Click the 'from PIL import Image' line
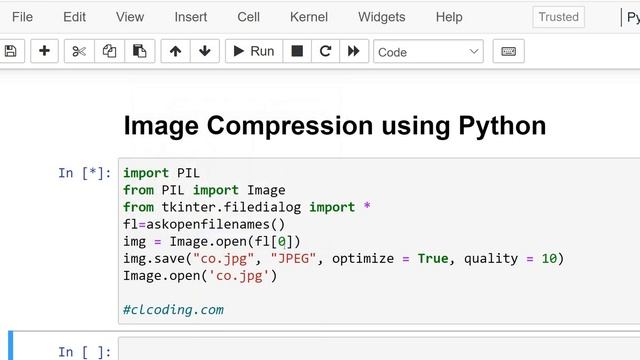The image size is (640, 360). click(x=204, y=190)
